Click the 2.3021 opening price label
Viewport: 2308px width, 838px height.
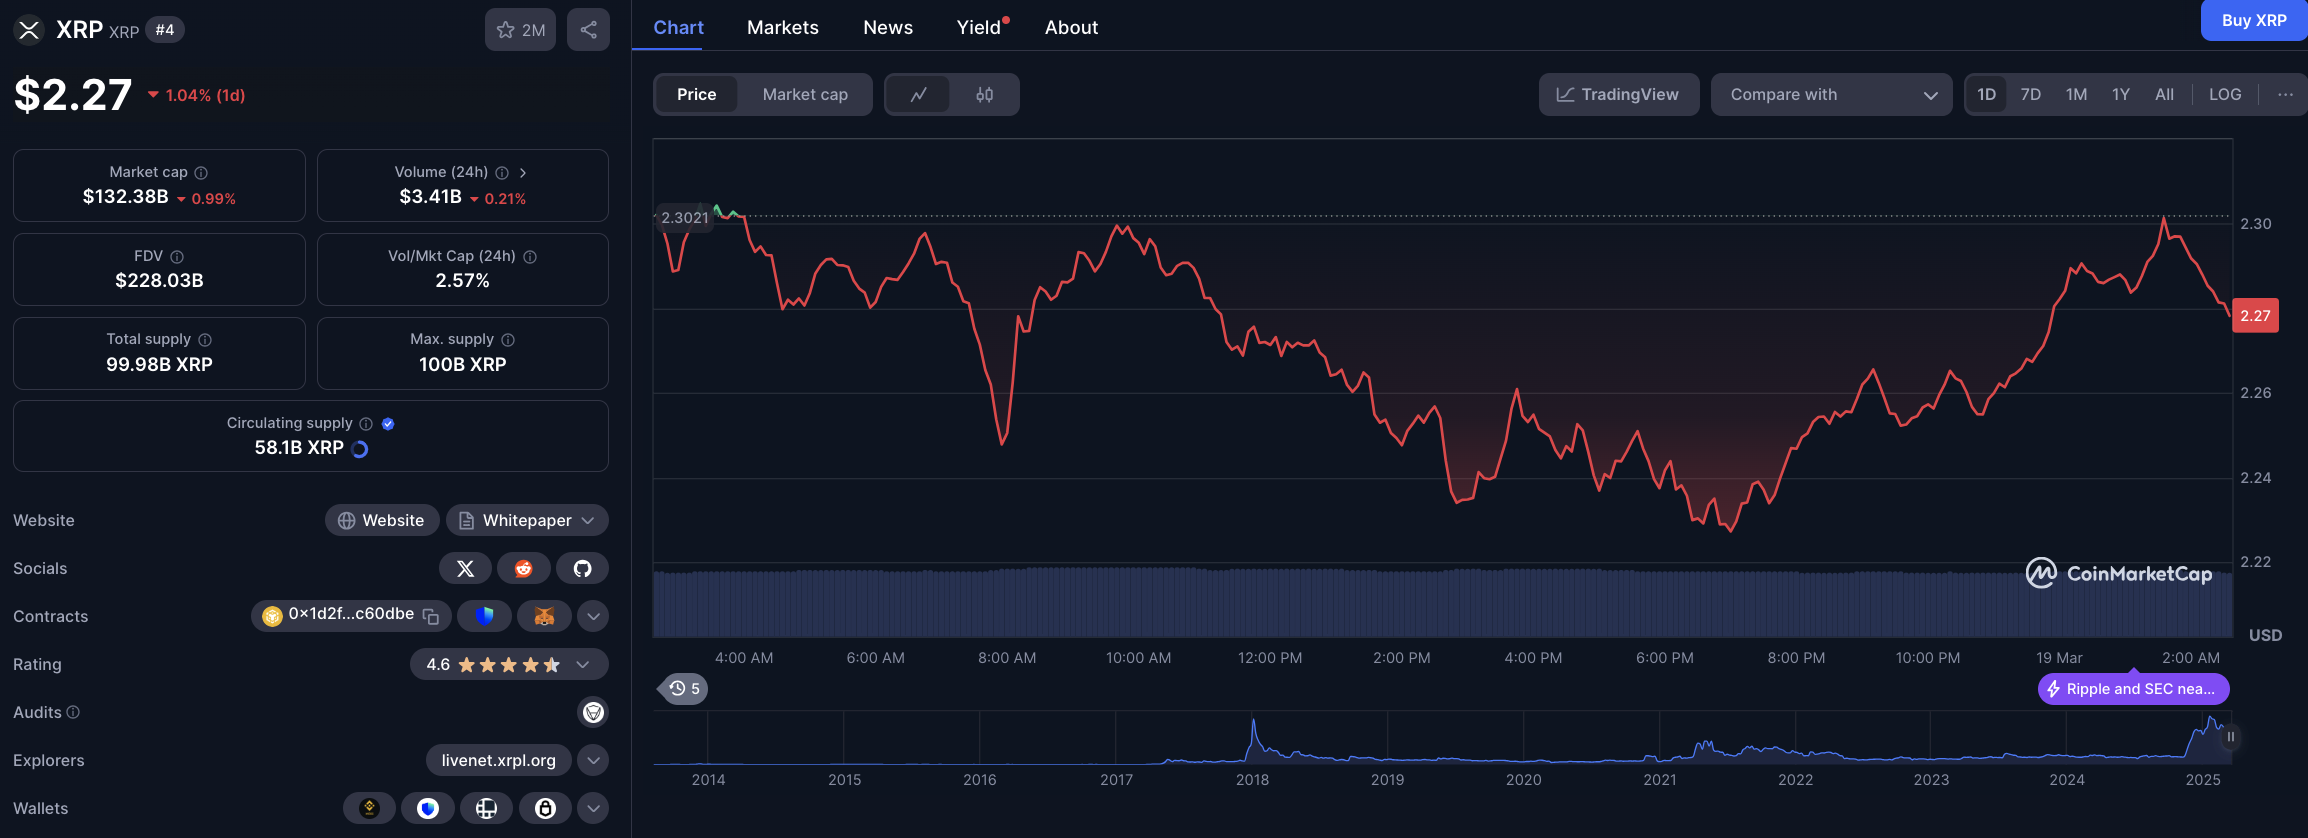tap(684, 218)
